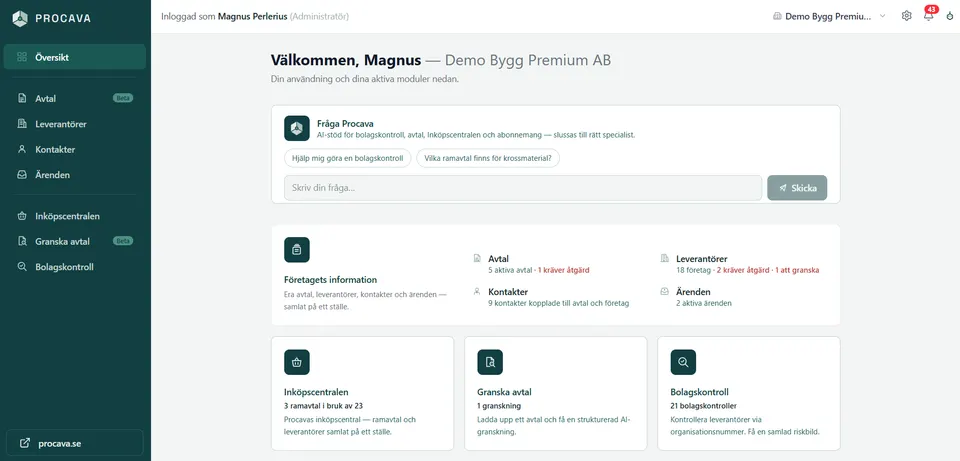Viewport: 960px width, 461px height.
Task: Click the Inköpscentralen basket icon in sidebar
Action: 22,216
